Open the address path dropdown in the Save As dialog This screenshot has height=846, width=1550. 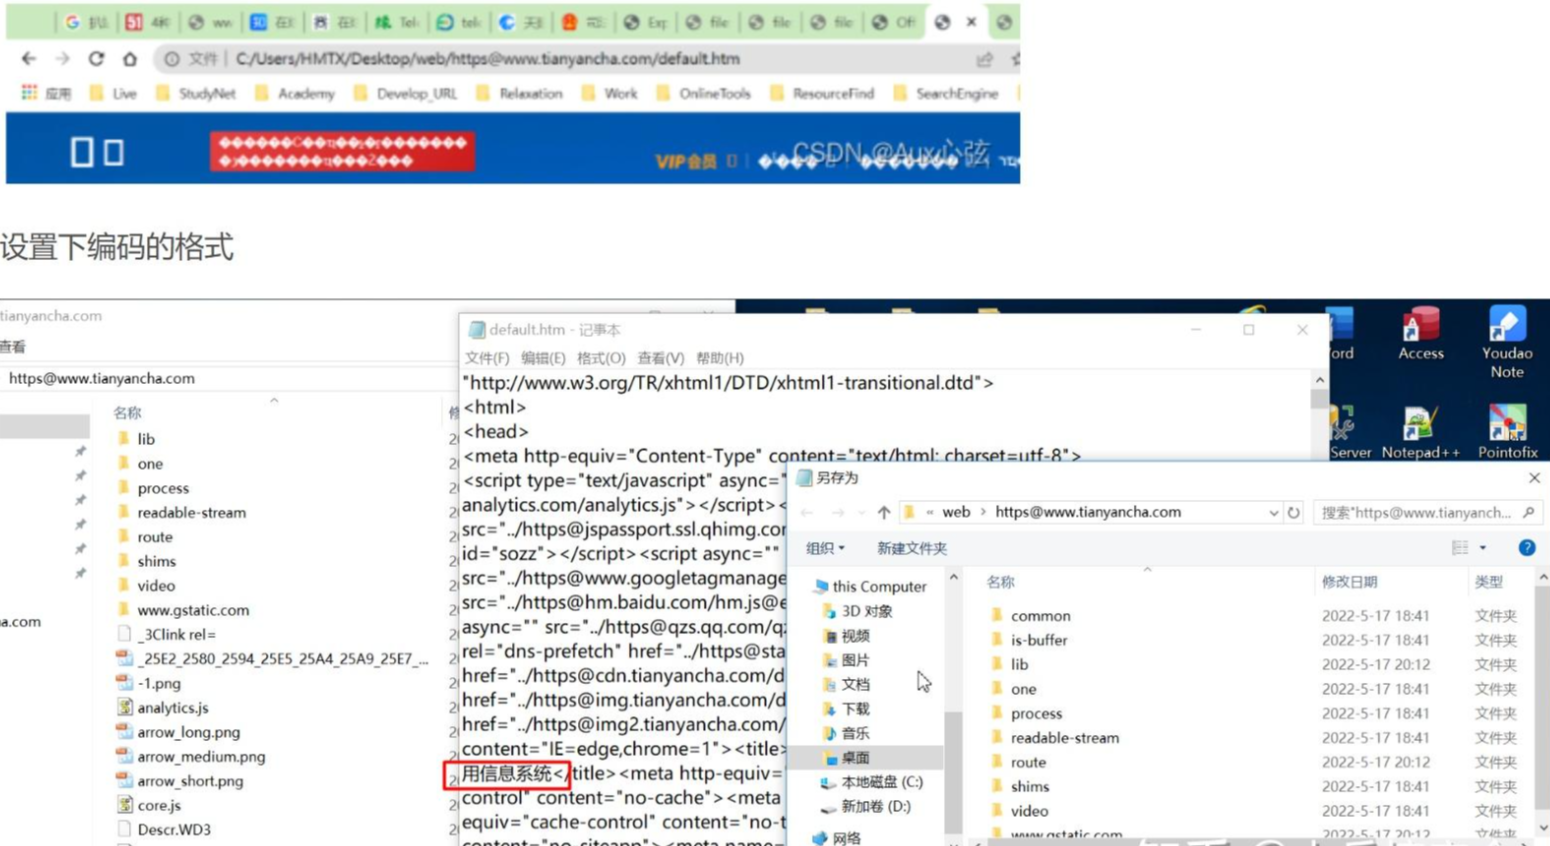point(1273,513)
